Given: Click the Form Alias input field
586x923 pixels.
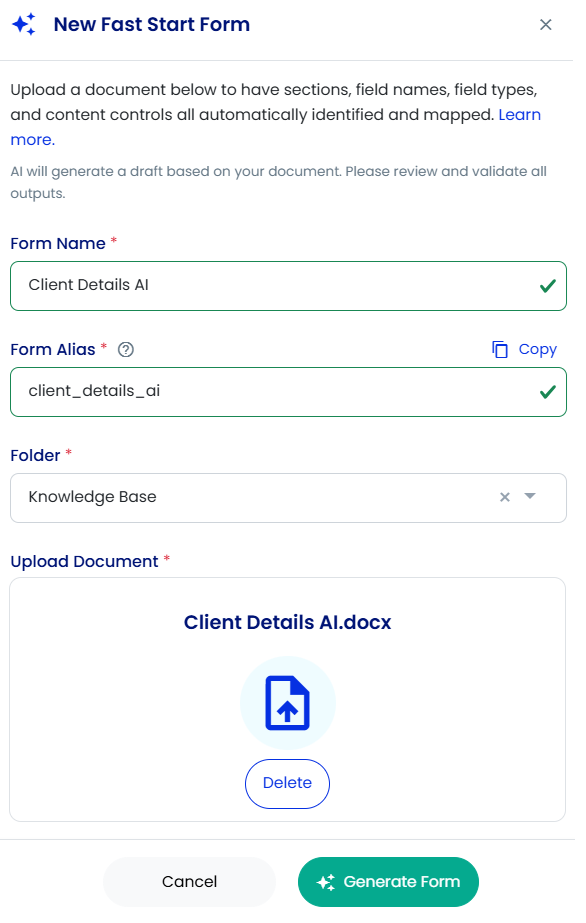Looking at the screenshot, I should 288,391.
